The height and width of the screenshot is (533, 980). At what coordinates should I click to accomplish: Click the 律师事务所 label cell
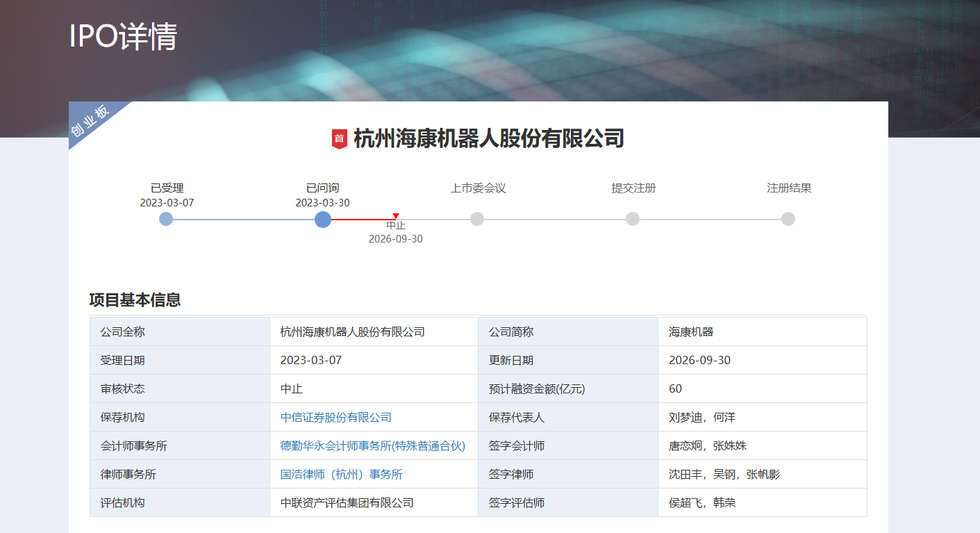(x=180, y=475)
